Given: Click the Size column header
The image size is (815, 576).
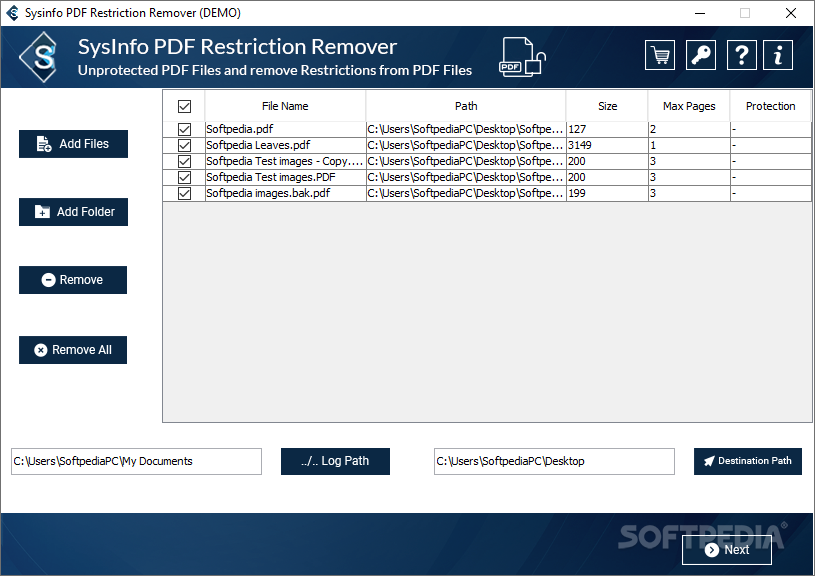Looking at the screenshot, I should (x=607, y=106).
